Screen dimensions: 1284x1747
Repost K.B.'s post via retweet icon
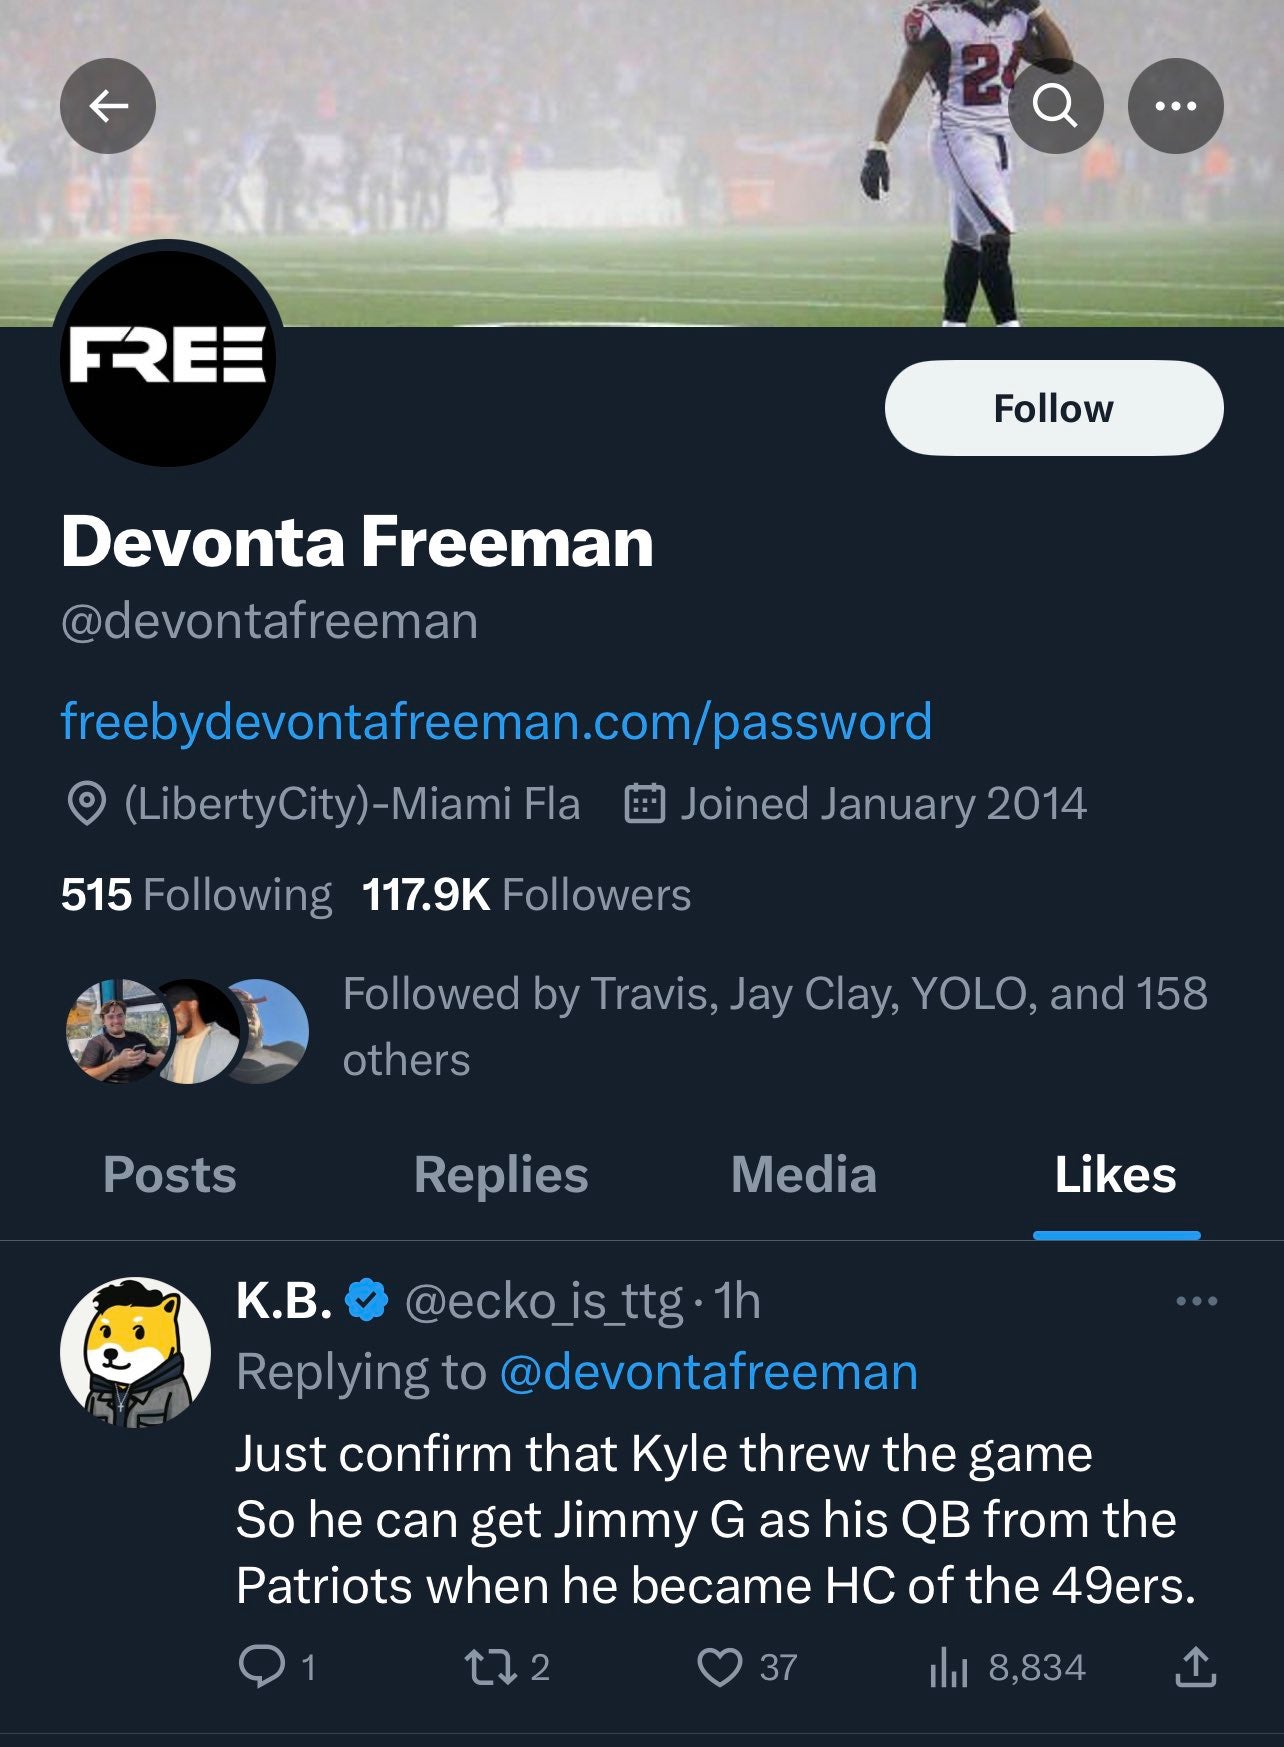point(489,1667)
